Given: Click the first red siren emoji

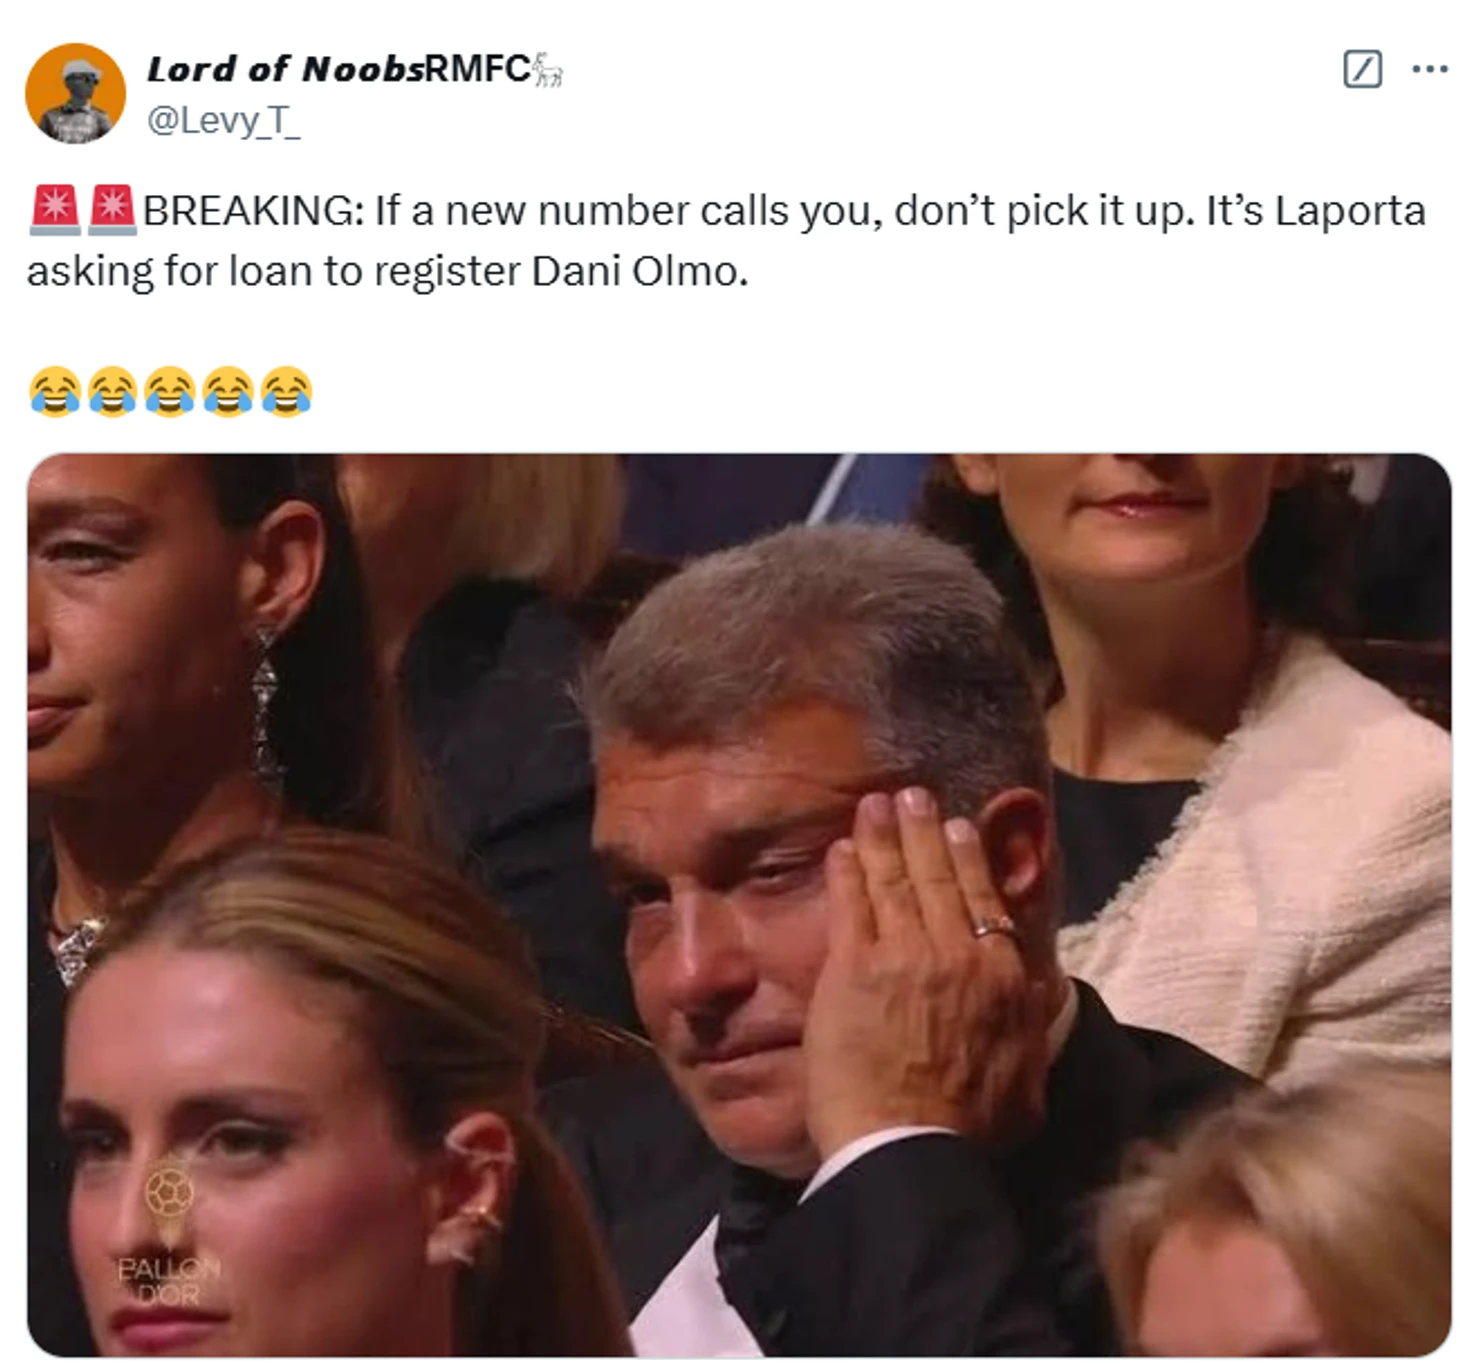Looking at the screenshot, I should coord(55,210).
